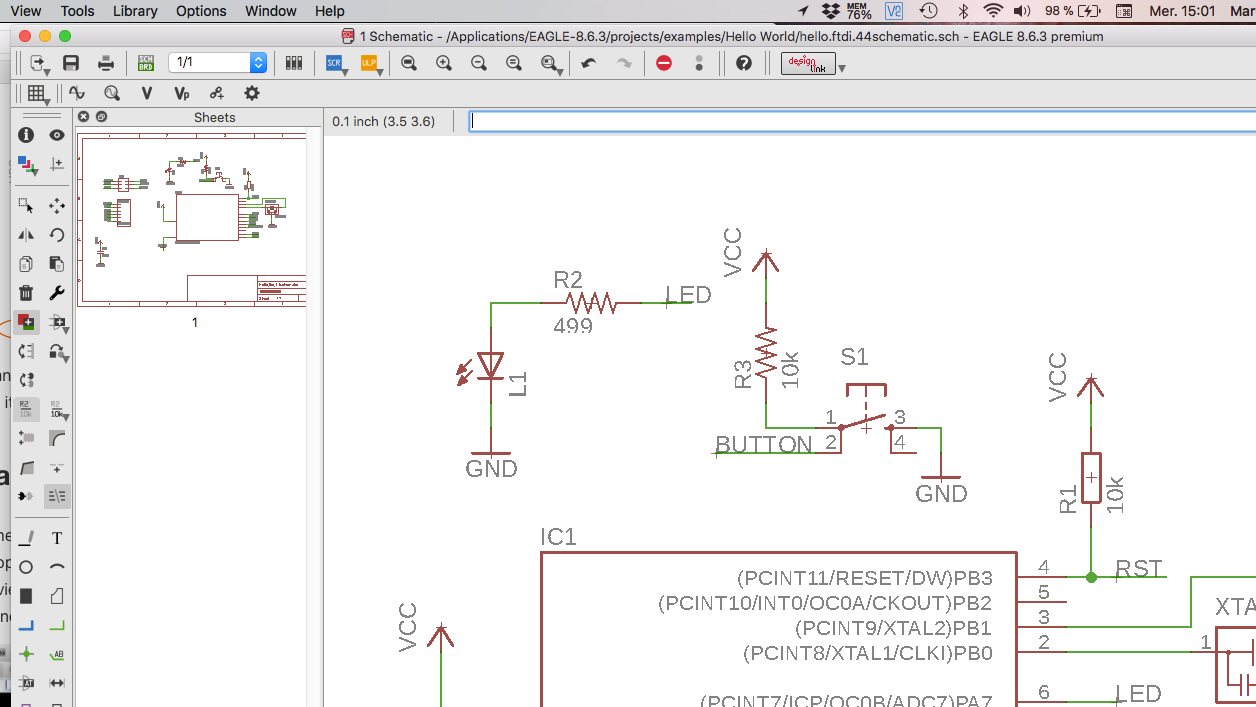Screen dimensions: 1256x707
Task: Open the View menu
Action: pos(25,11)
